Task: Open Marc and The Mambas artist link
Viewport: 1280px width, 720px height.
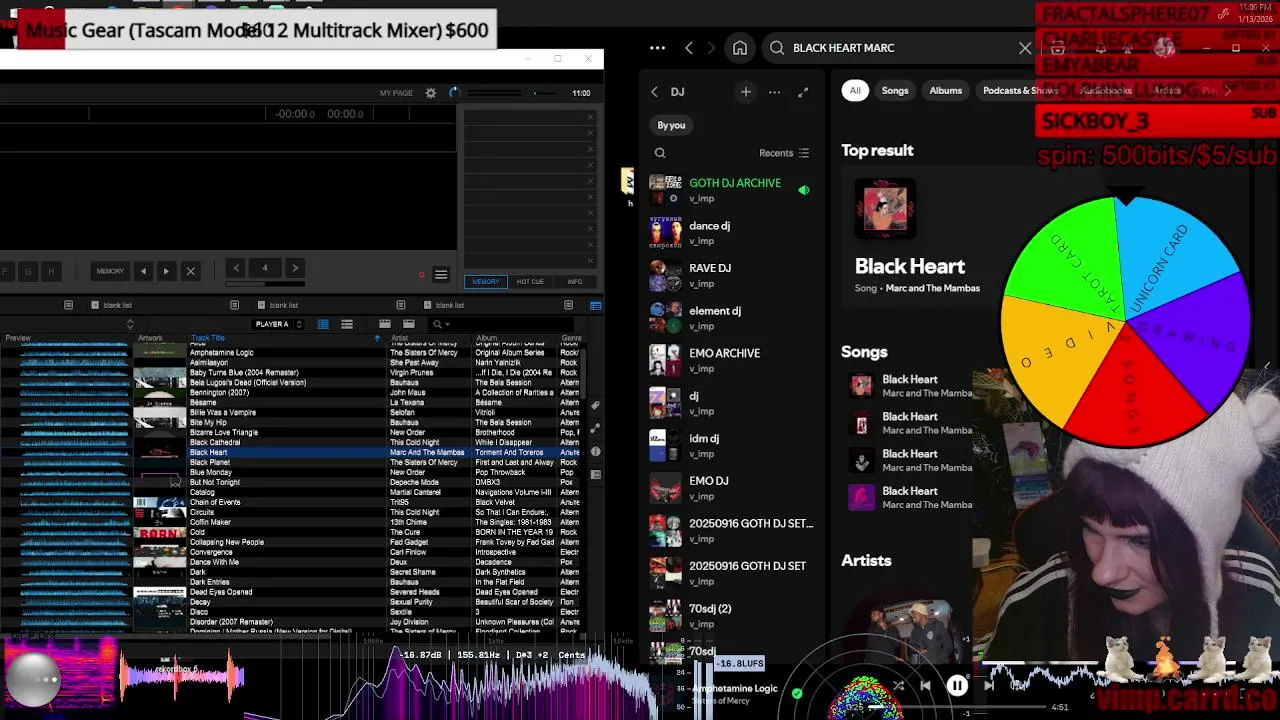Action: click(932, 288)
